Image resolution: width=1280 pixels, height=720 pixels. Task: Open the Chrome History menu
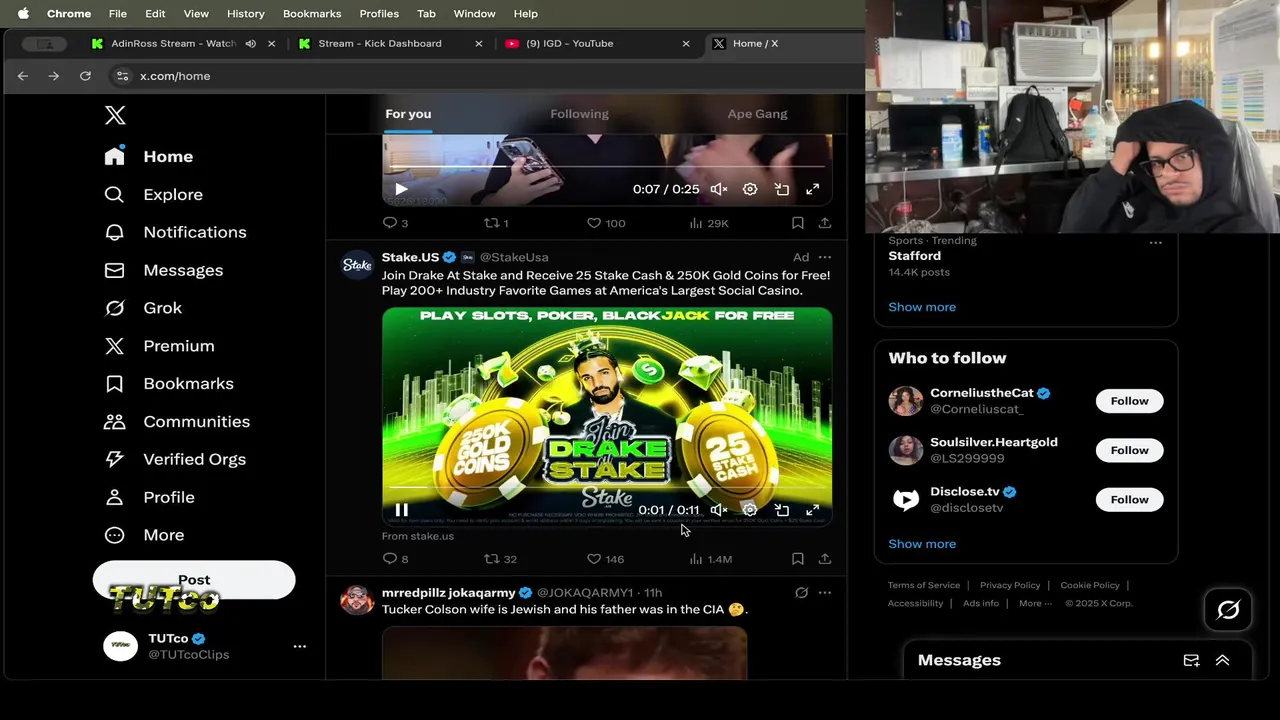pyautogui.click(x=245, y=14)
